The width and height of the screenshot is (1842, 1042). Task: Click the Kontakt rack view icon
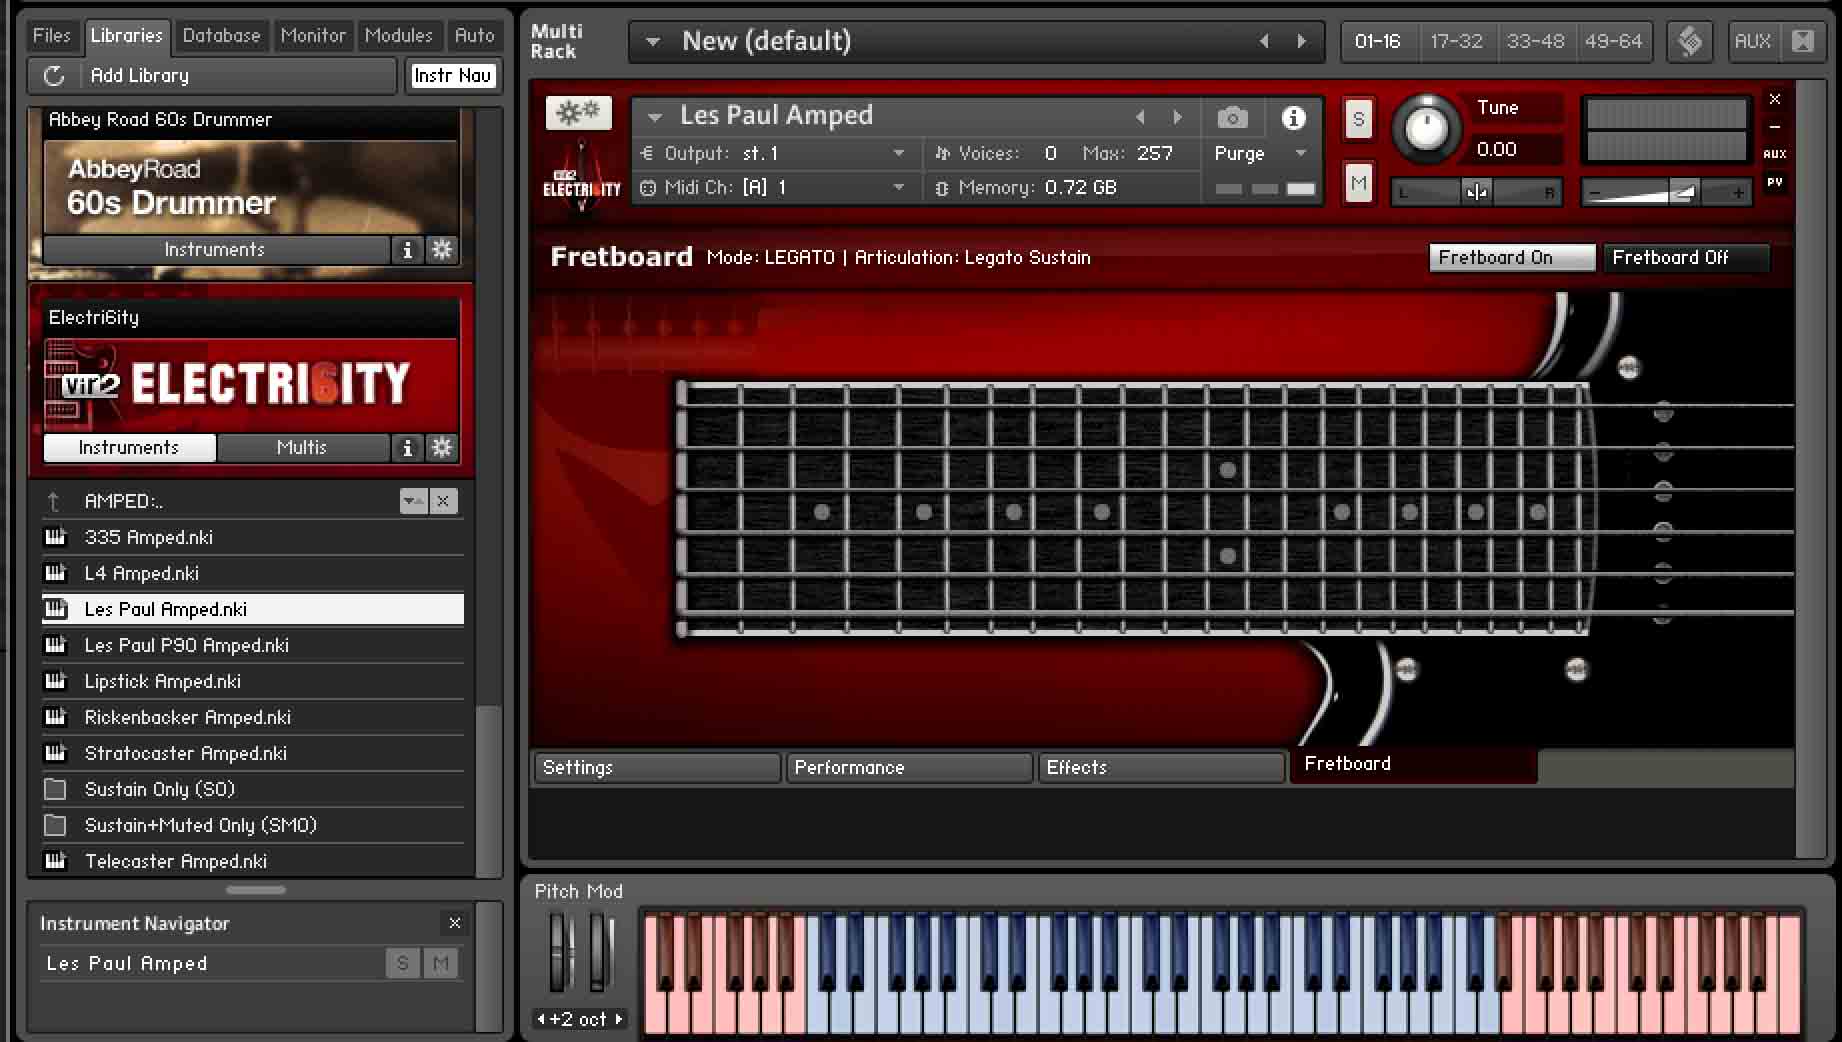(x=1690, y=41)
